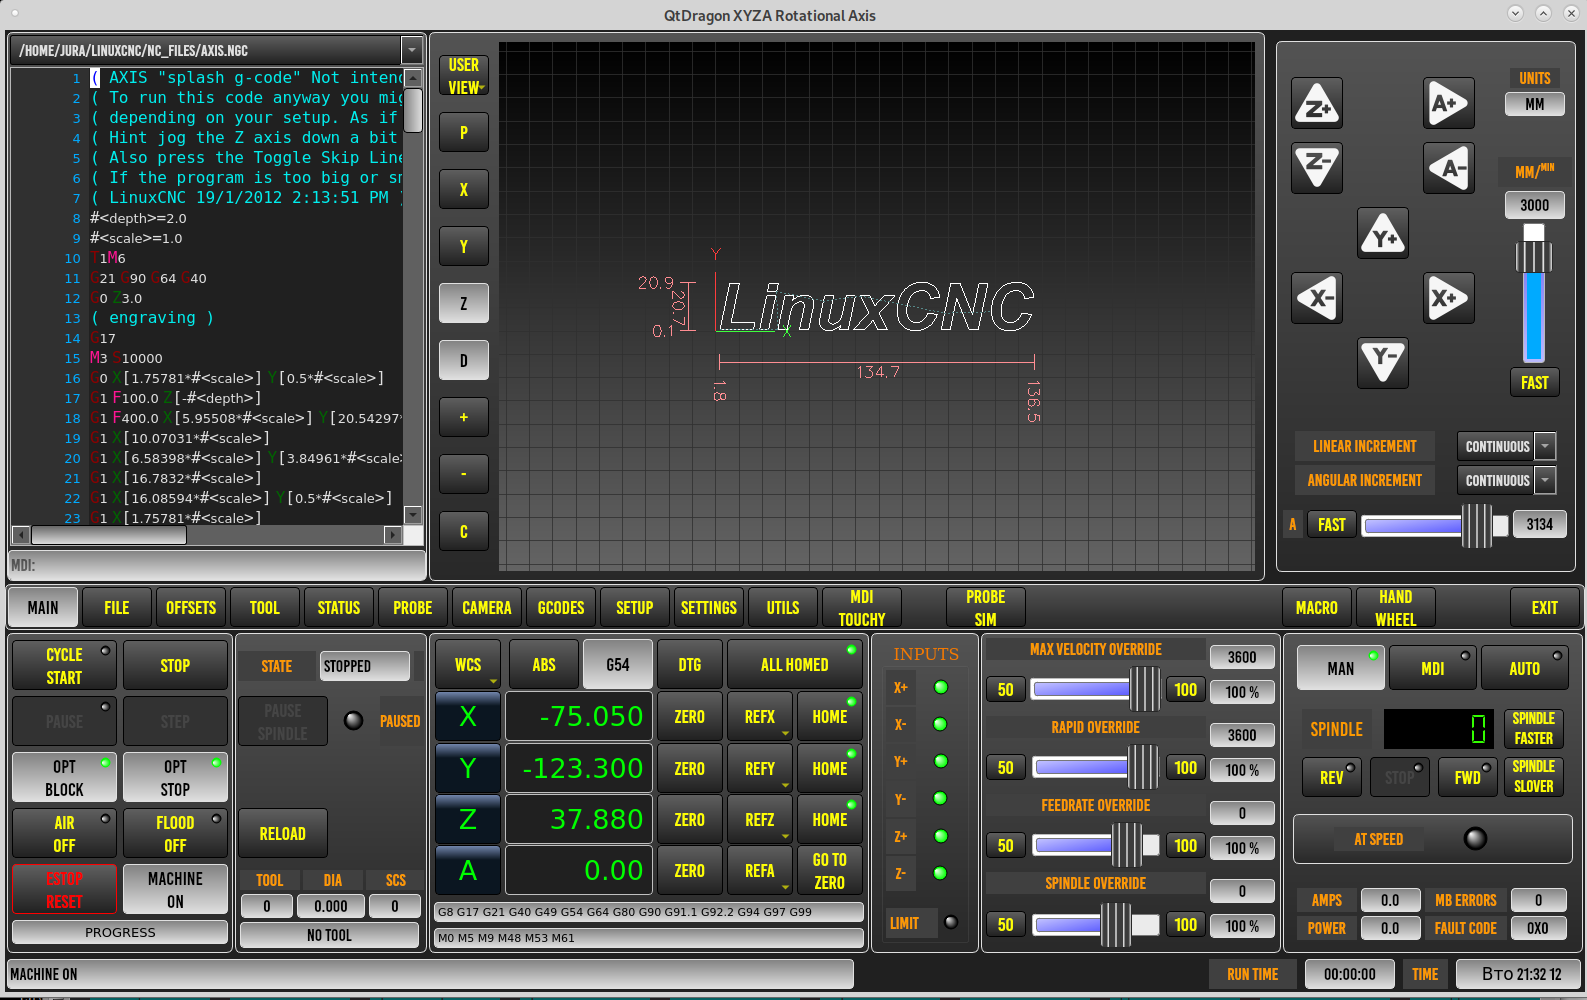Toggle the ESTOP RESET button

(x=64, y=889)
